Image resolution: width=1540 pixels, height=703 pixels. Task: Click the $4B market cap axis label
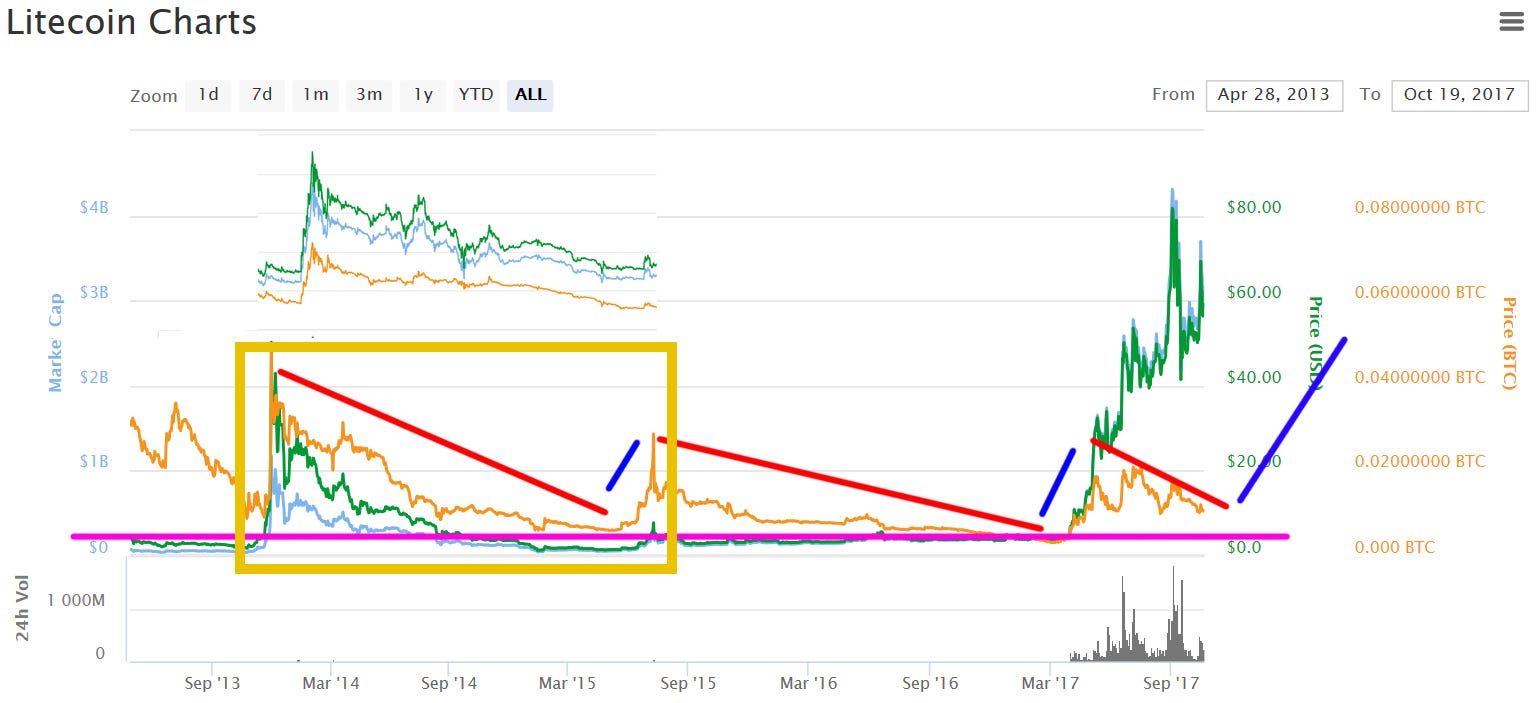pyautogui.click(x=95, y=208)
